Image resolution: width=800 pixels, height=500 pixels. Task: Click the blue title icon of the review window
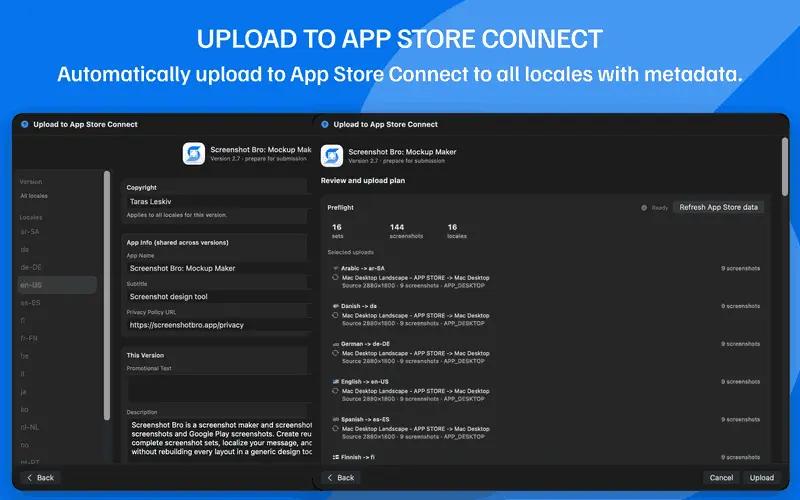[324, 124]
